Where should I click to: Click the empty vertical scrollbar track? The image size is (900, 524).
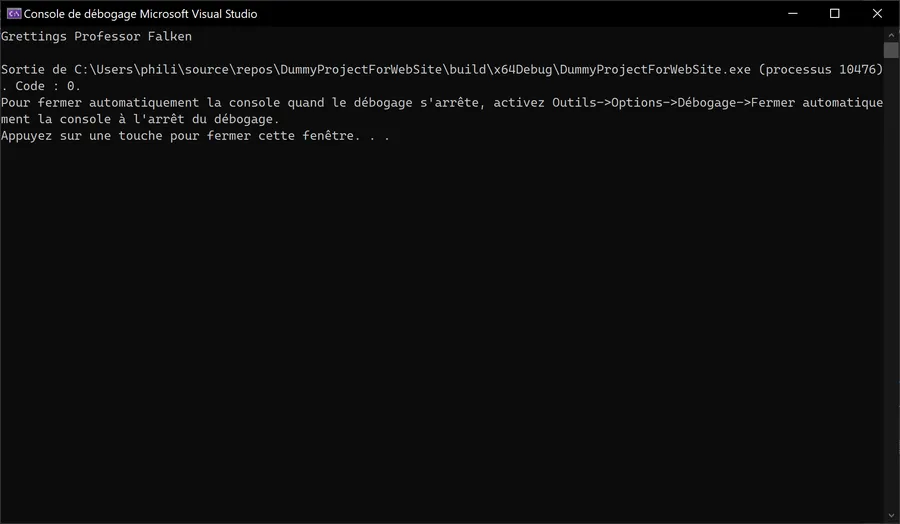[x=891, y=281]
